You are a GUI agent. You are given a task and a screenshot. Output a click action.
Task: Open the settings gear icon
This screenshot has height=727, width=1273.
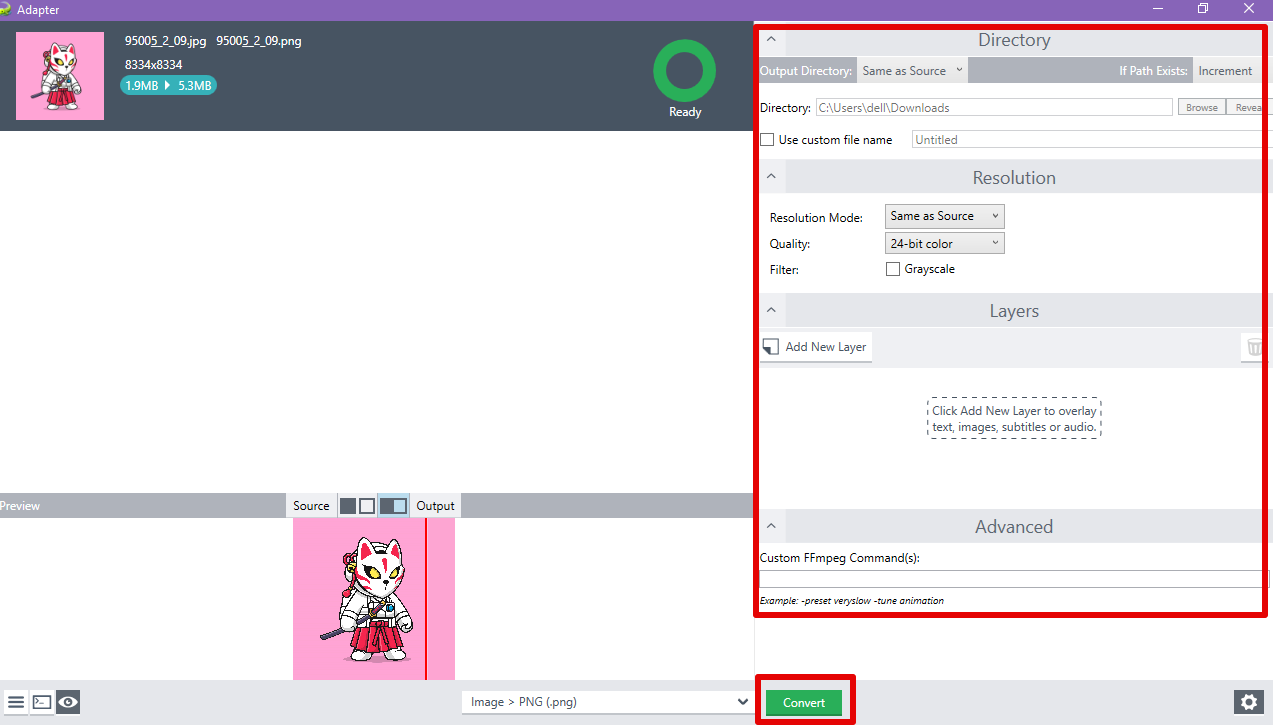tap(1249, 702)
